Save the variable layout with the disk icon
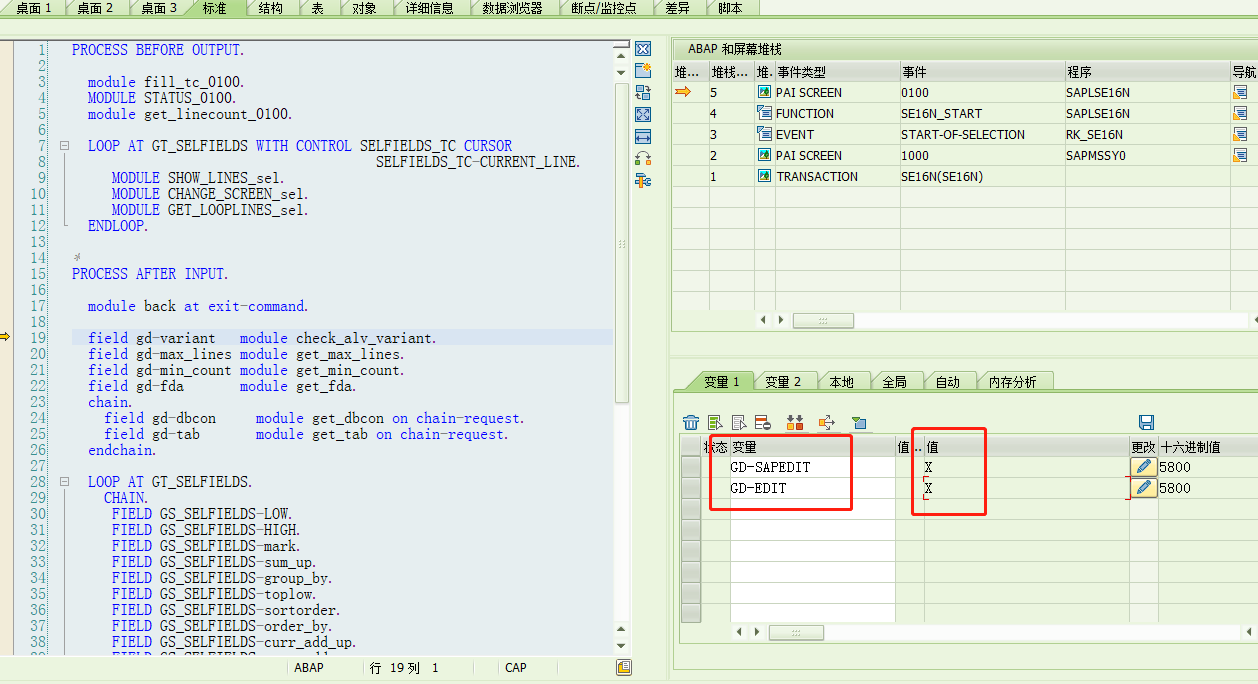The height and width of the screenshot is (684, 1258). [x=1145, y=422]
